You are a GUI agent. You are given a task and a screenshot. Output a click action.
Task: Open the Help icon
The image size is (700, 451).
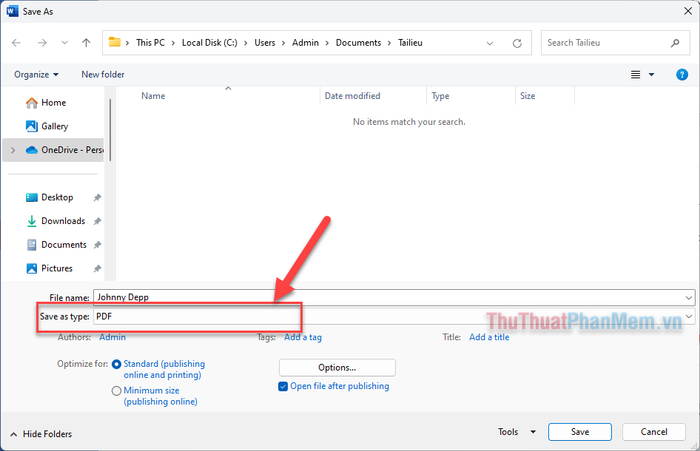pos(682,75)
